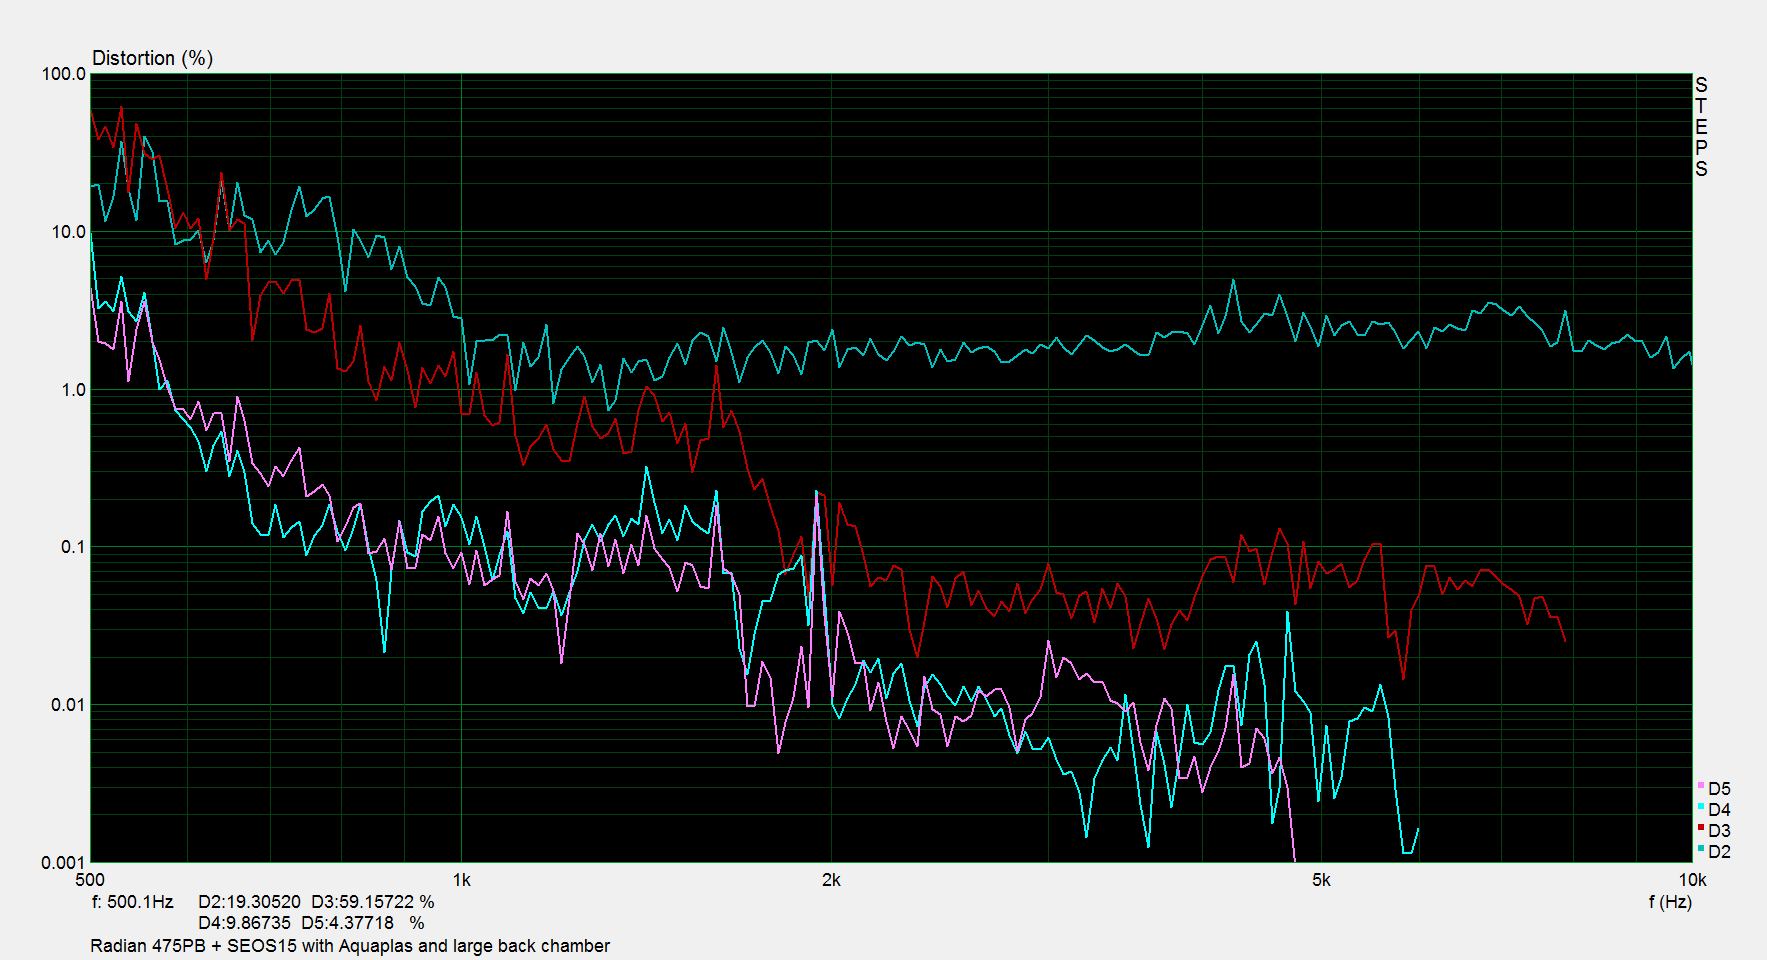The height and width of the screenshot is (960, 1767).
Task: Click the 500 frequency axis label
Action: coord(90,880)
